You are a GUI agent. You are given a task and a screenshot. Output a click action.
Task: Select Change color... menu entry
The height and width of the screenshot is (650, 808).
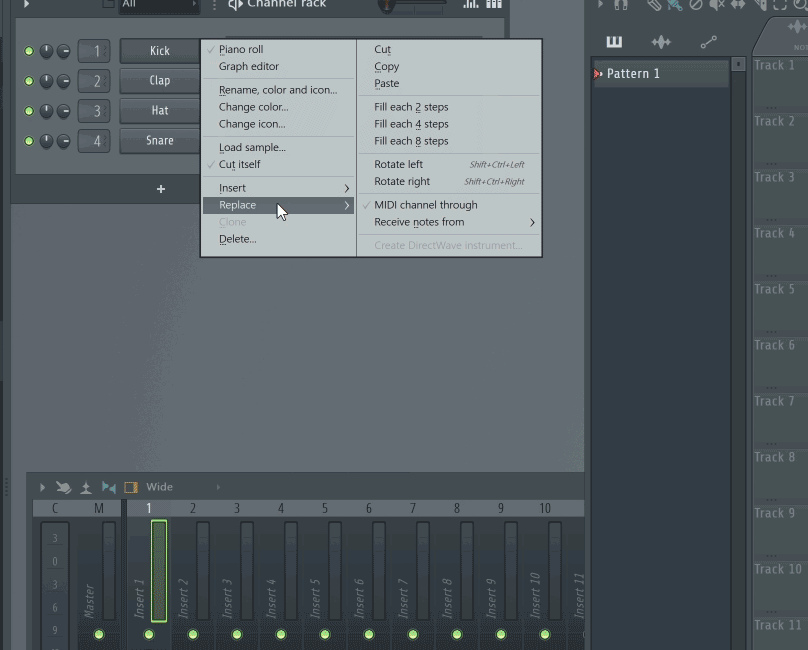pos(278,107)
